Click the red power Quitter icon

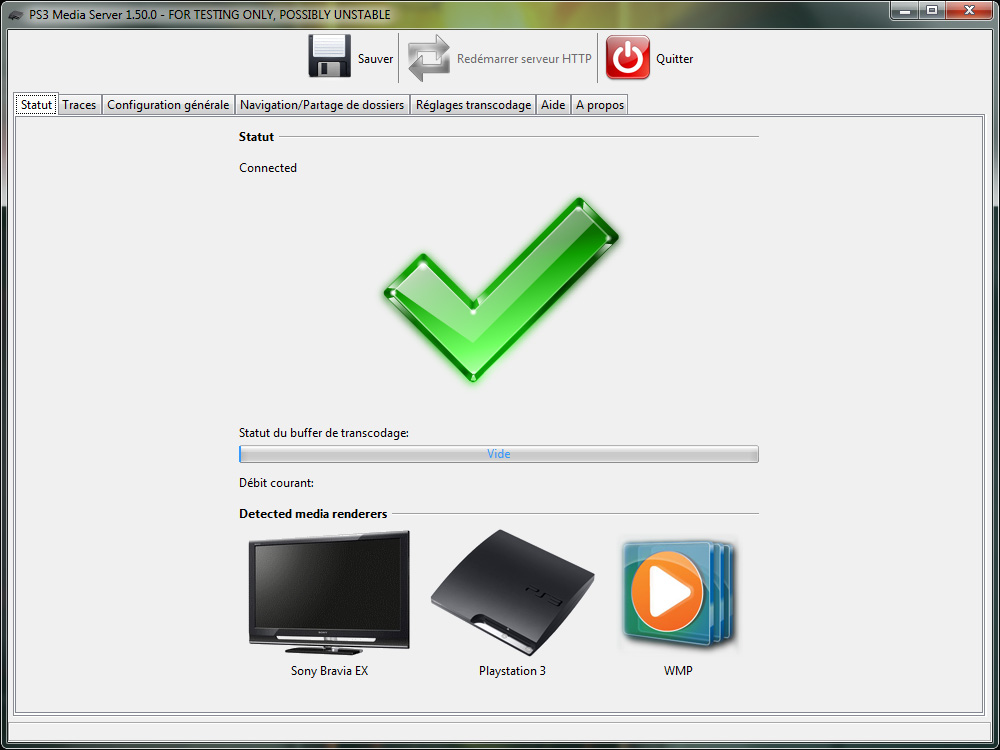click(628, 57)
